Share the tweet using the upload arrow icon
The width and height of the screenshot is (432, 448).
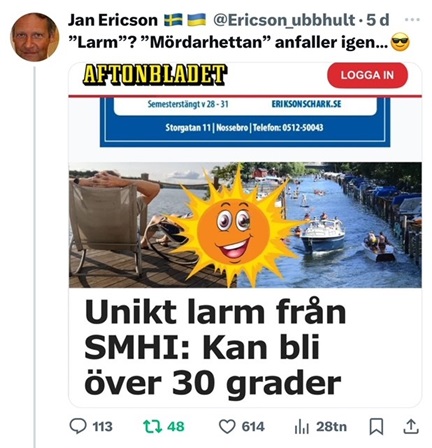point(411,427)
